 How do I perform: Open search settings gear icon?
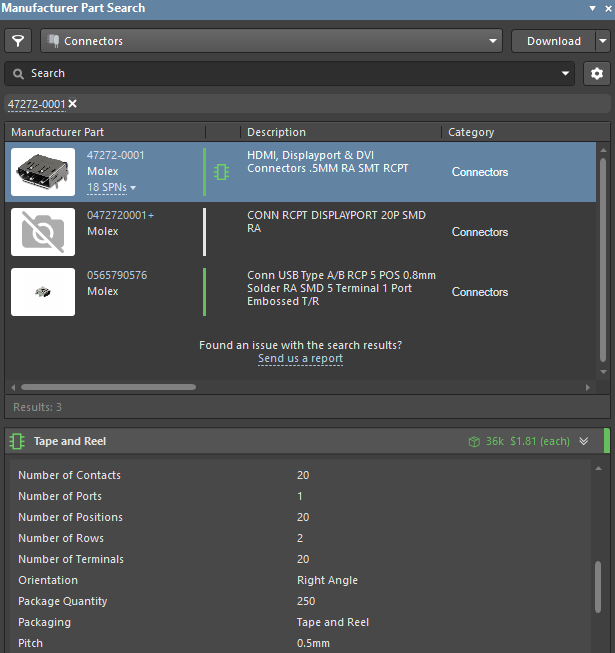coord(597,73)
